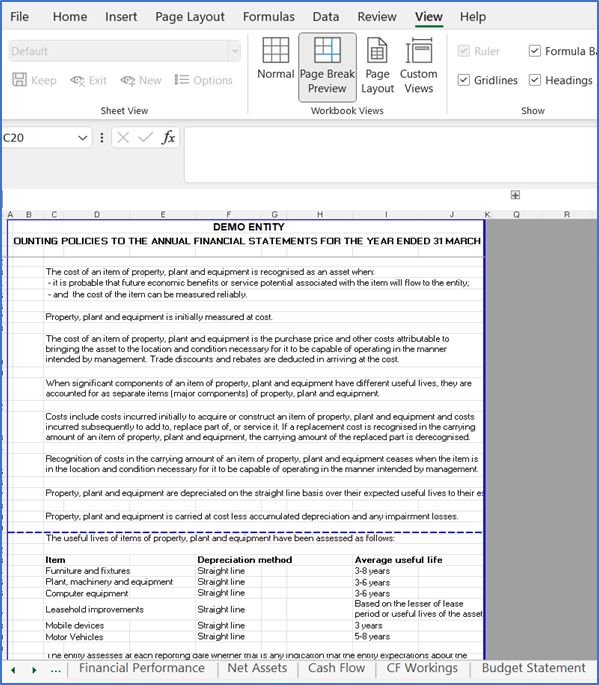The image size is (599, 685).
Task: Click the 'Average useful life' header cell
Action: (398, 560)
